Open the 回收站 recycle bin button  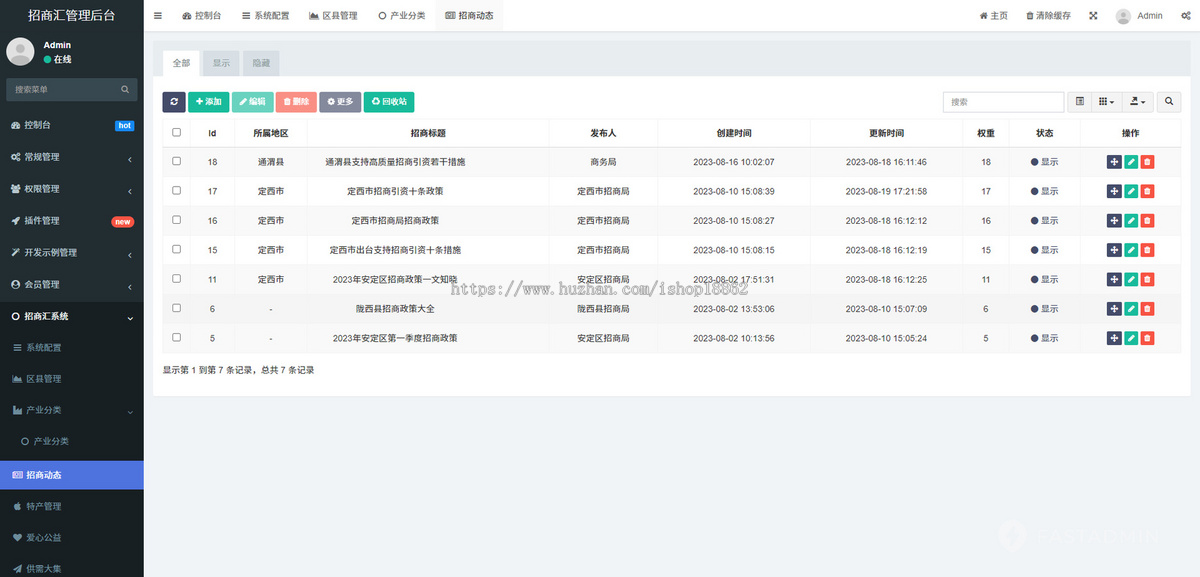tap(388, 101)
